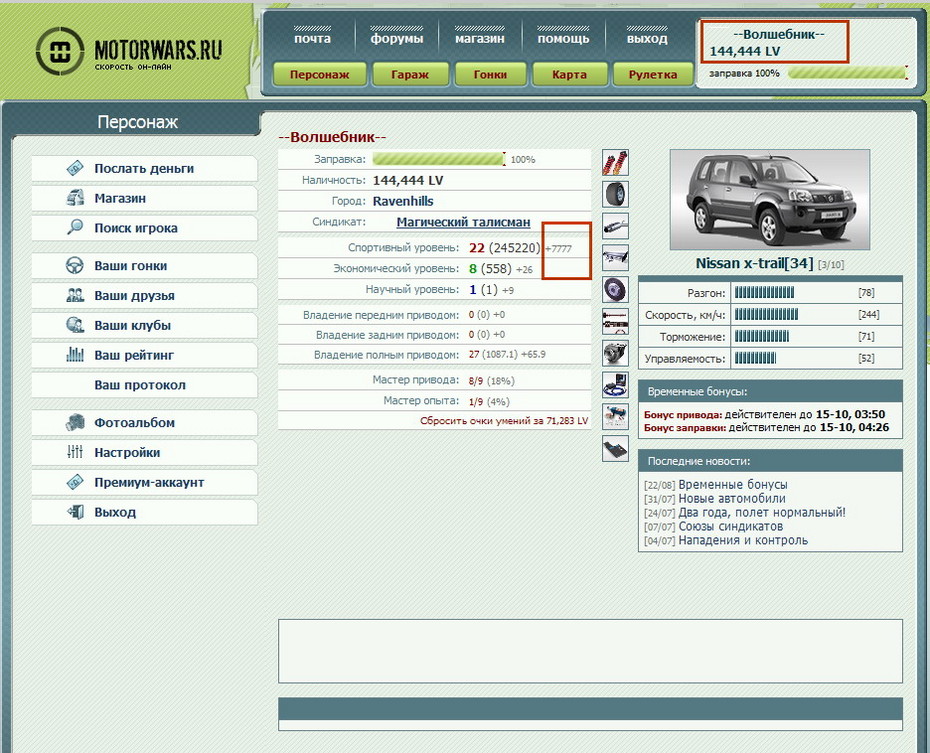This screenshot has height=753, width=930.
Task: Select the tire part icon
Action: coord(615,194)
